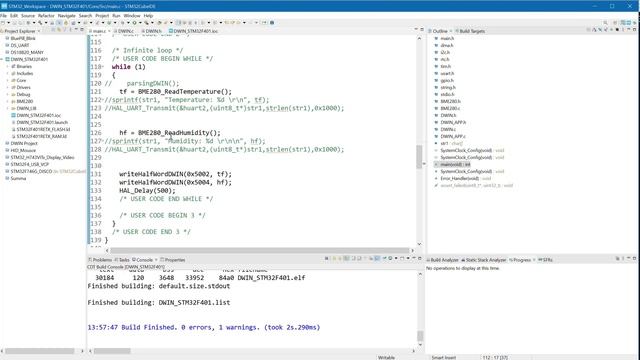The width and height of the screenshot is (640, 360).
Task: Open the Source menu
Action: click(x=28, y=16)
